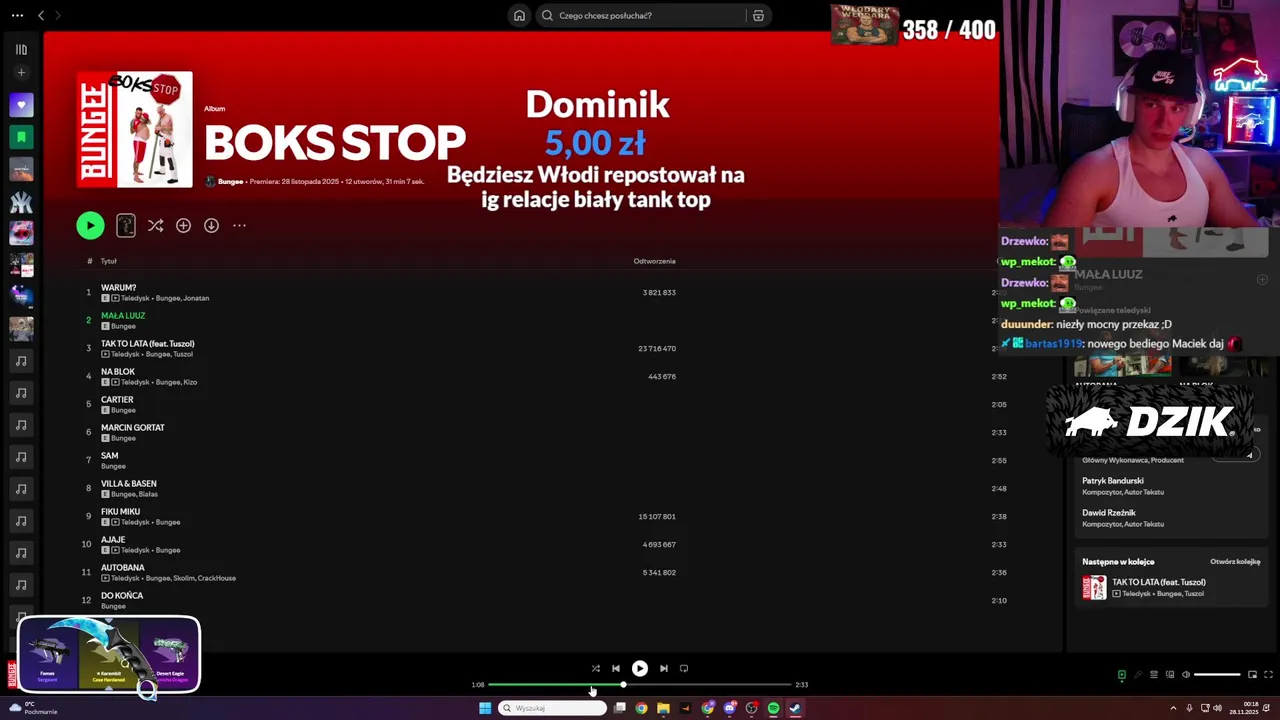Open artist 'Białas' on the VILLA & BASEN row

pos(148,494)
